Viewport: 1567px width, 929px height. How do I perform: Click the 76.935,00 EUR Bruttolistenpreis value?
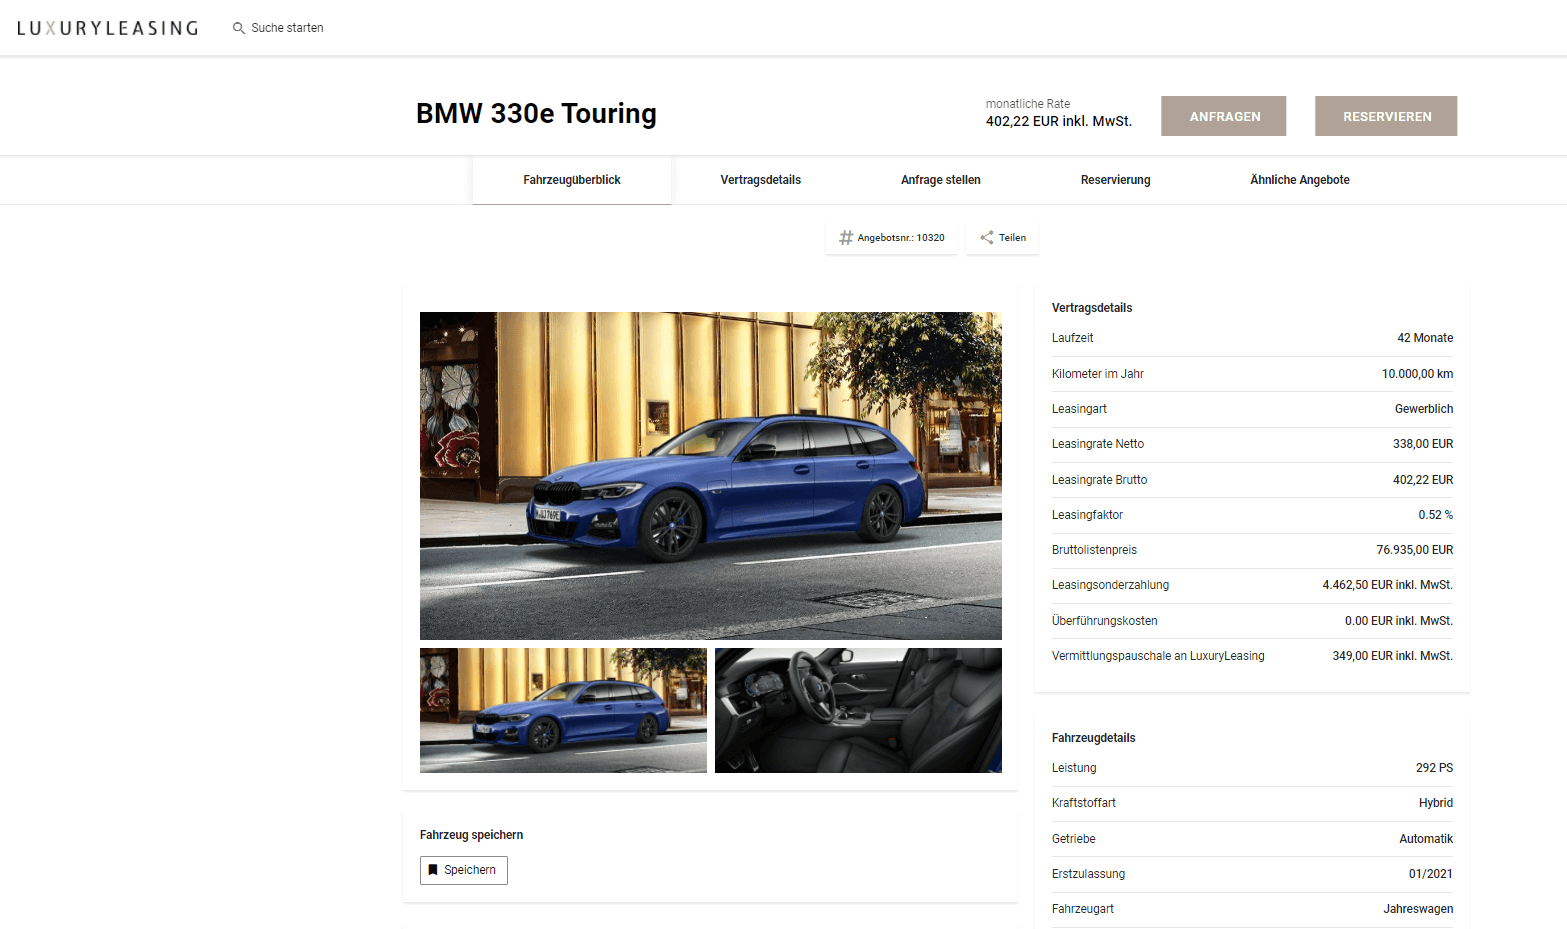pos(1415,550)
